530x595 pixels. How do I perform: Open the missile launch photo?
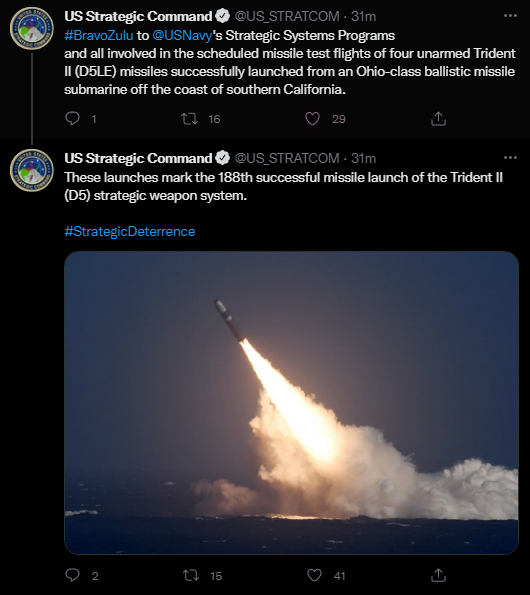click(x=291, y=403)
